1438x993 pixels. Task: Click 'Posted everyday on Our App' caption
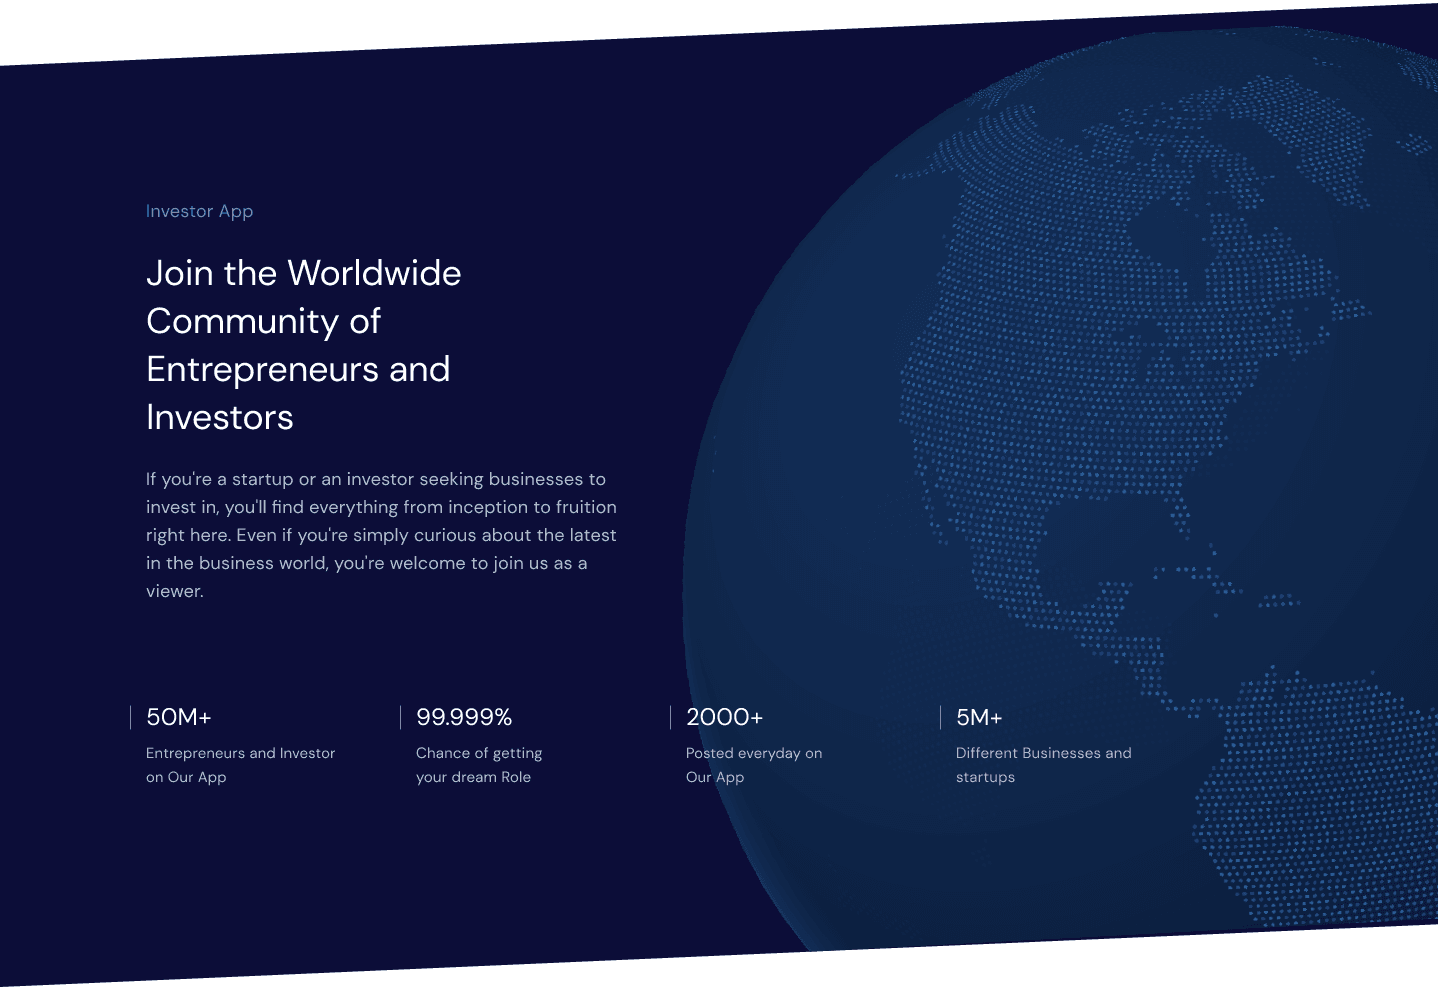pyautogui.click(x=754, y=765)
